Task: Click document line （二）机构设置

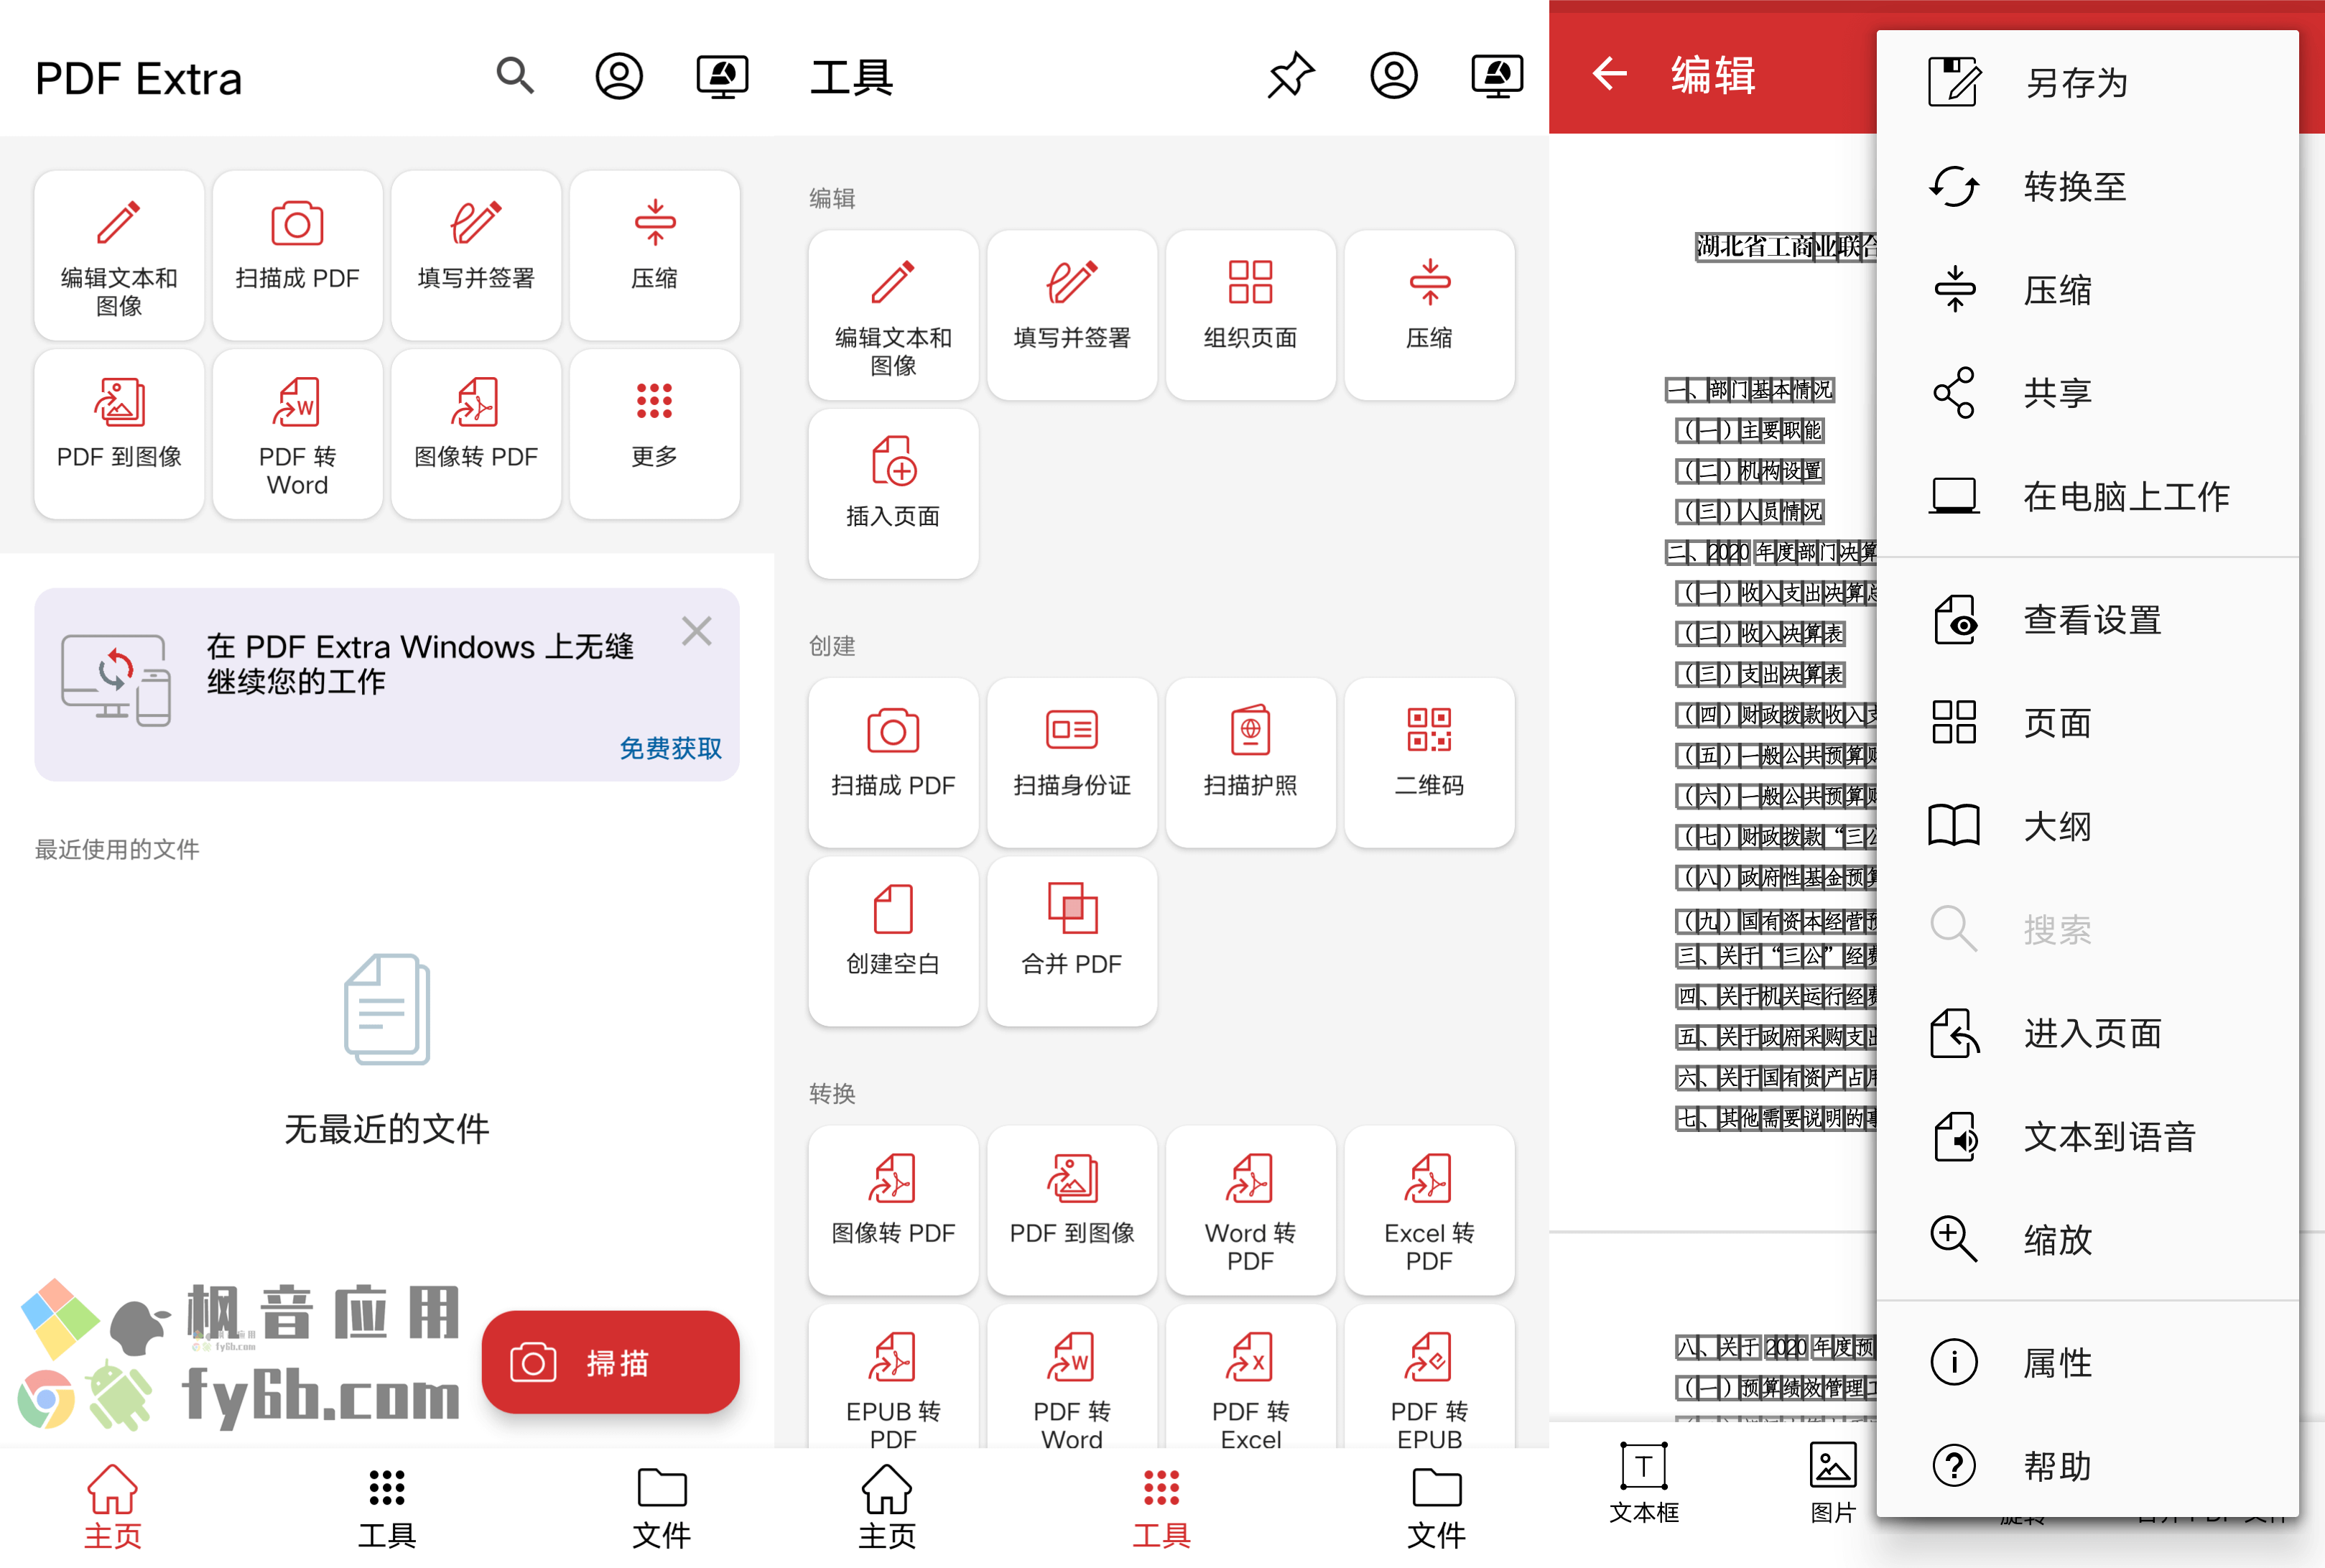Action: pyautogui.click(x=1750, y=471)
